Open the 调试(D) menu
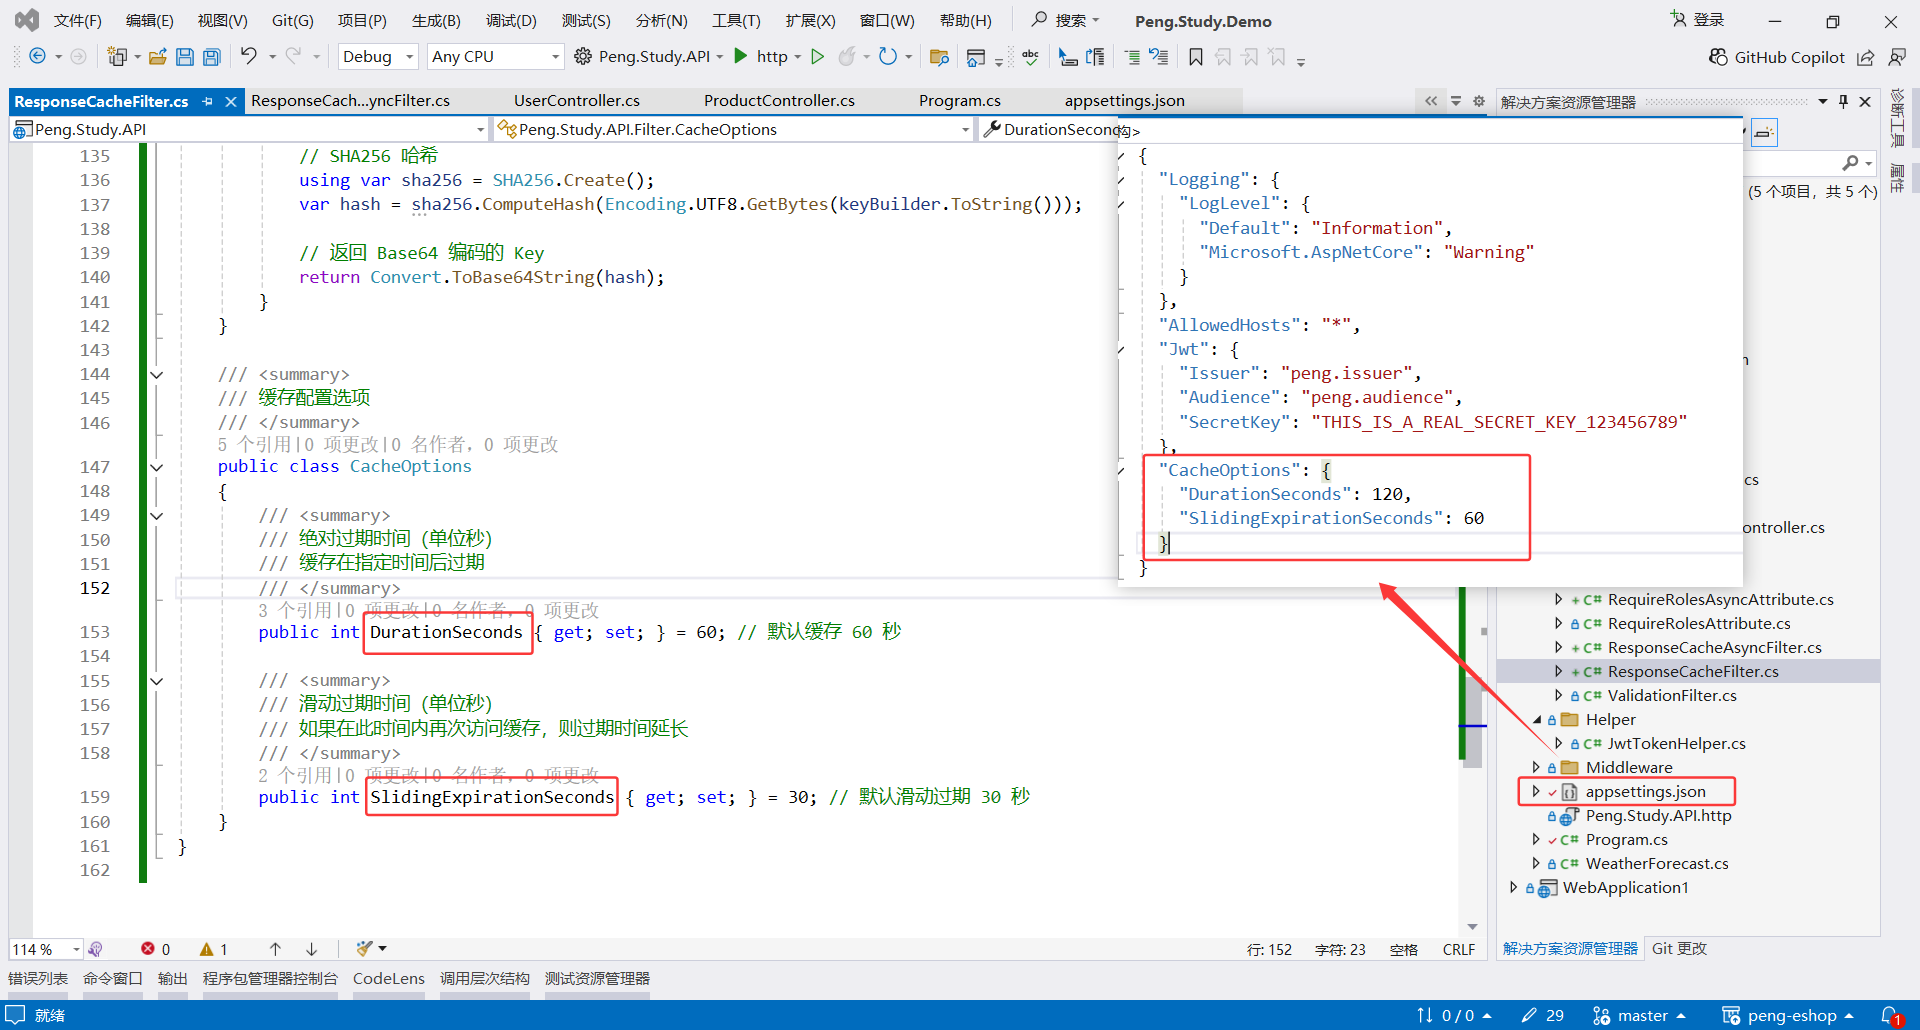 coord(511,21)
